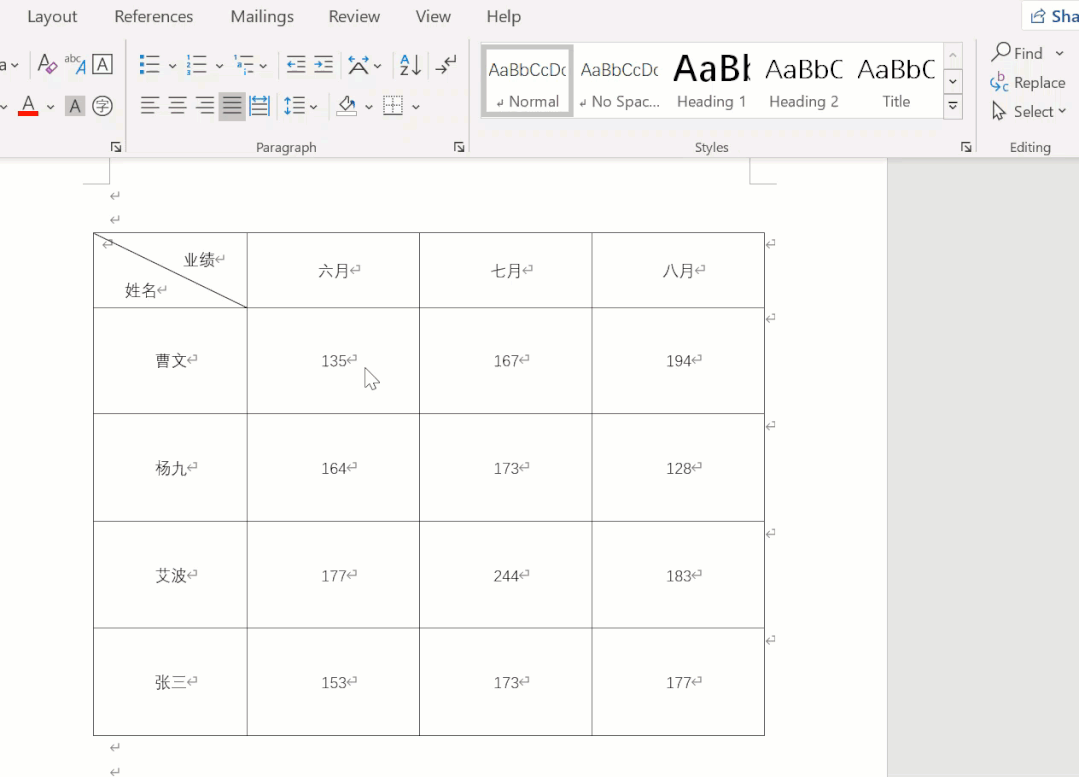Click the Decrease Indent icon
The width and height of the screenshot is (1079, 777).
point(296,65)
